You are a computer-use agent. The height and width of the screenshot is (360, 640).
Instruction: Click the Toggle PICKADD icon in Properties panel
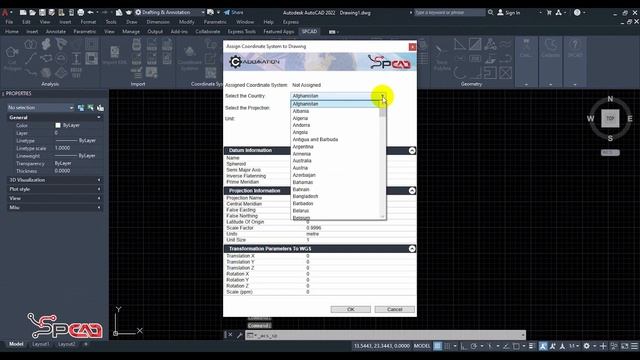point(81,108)
